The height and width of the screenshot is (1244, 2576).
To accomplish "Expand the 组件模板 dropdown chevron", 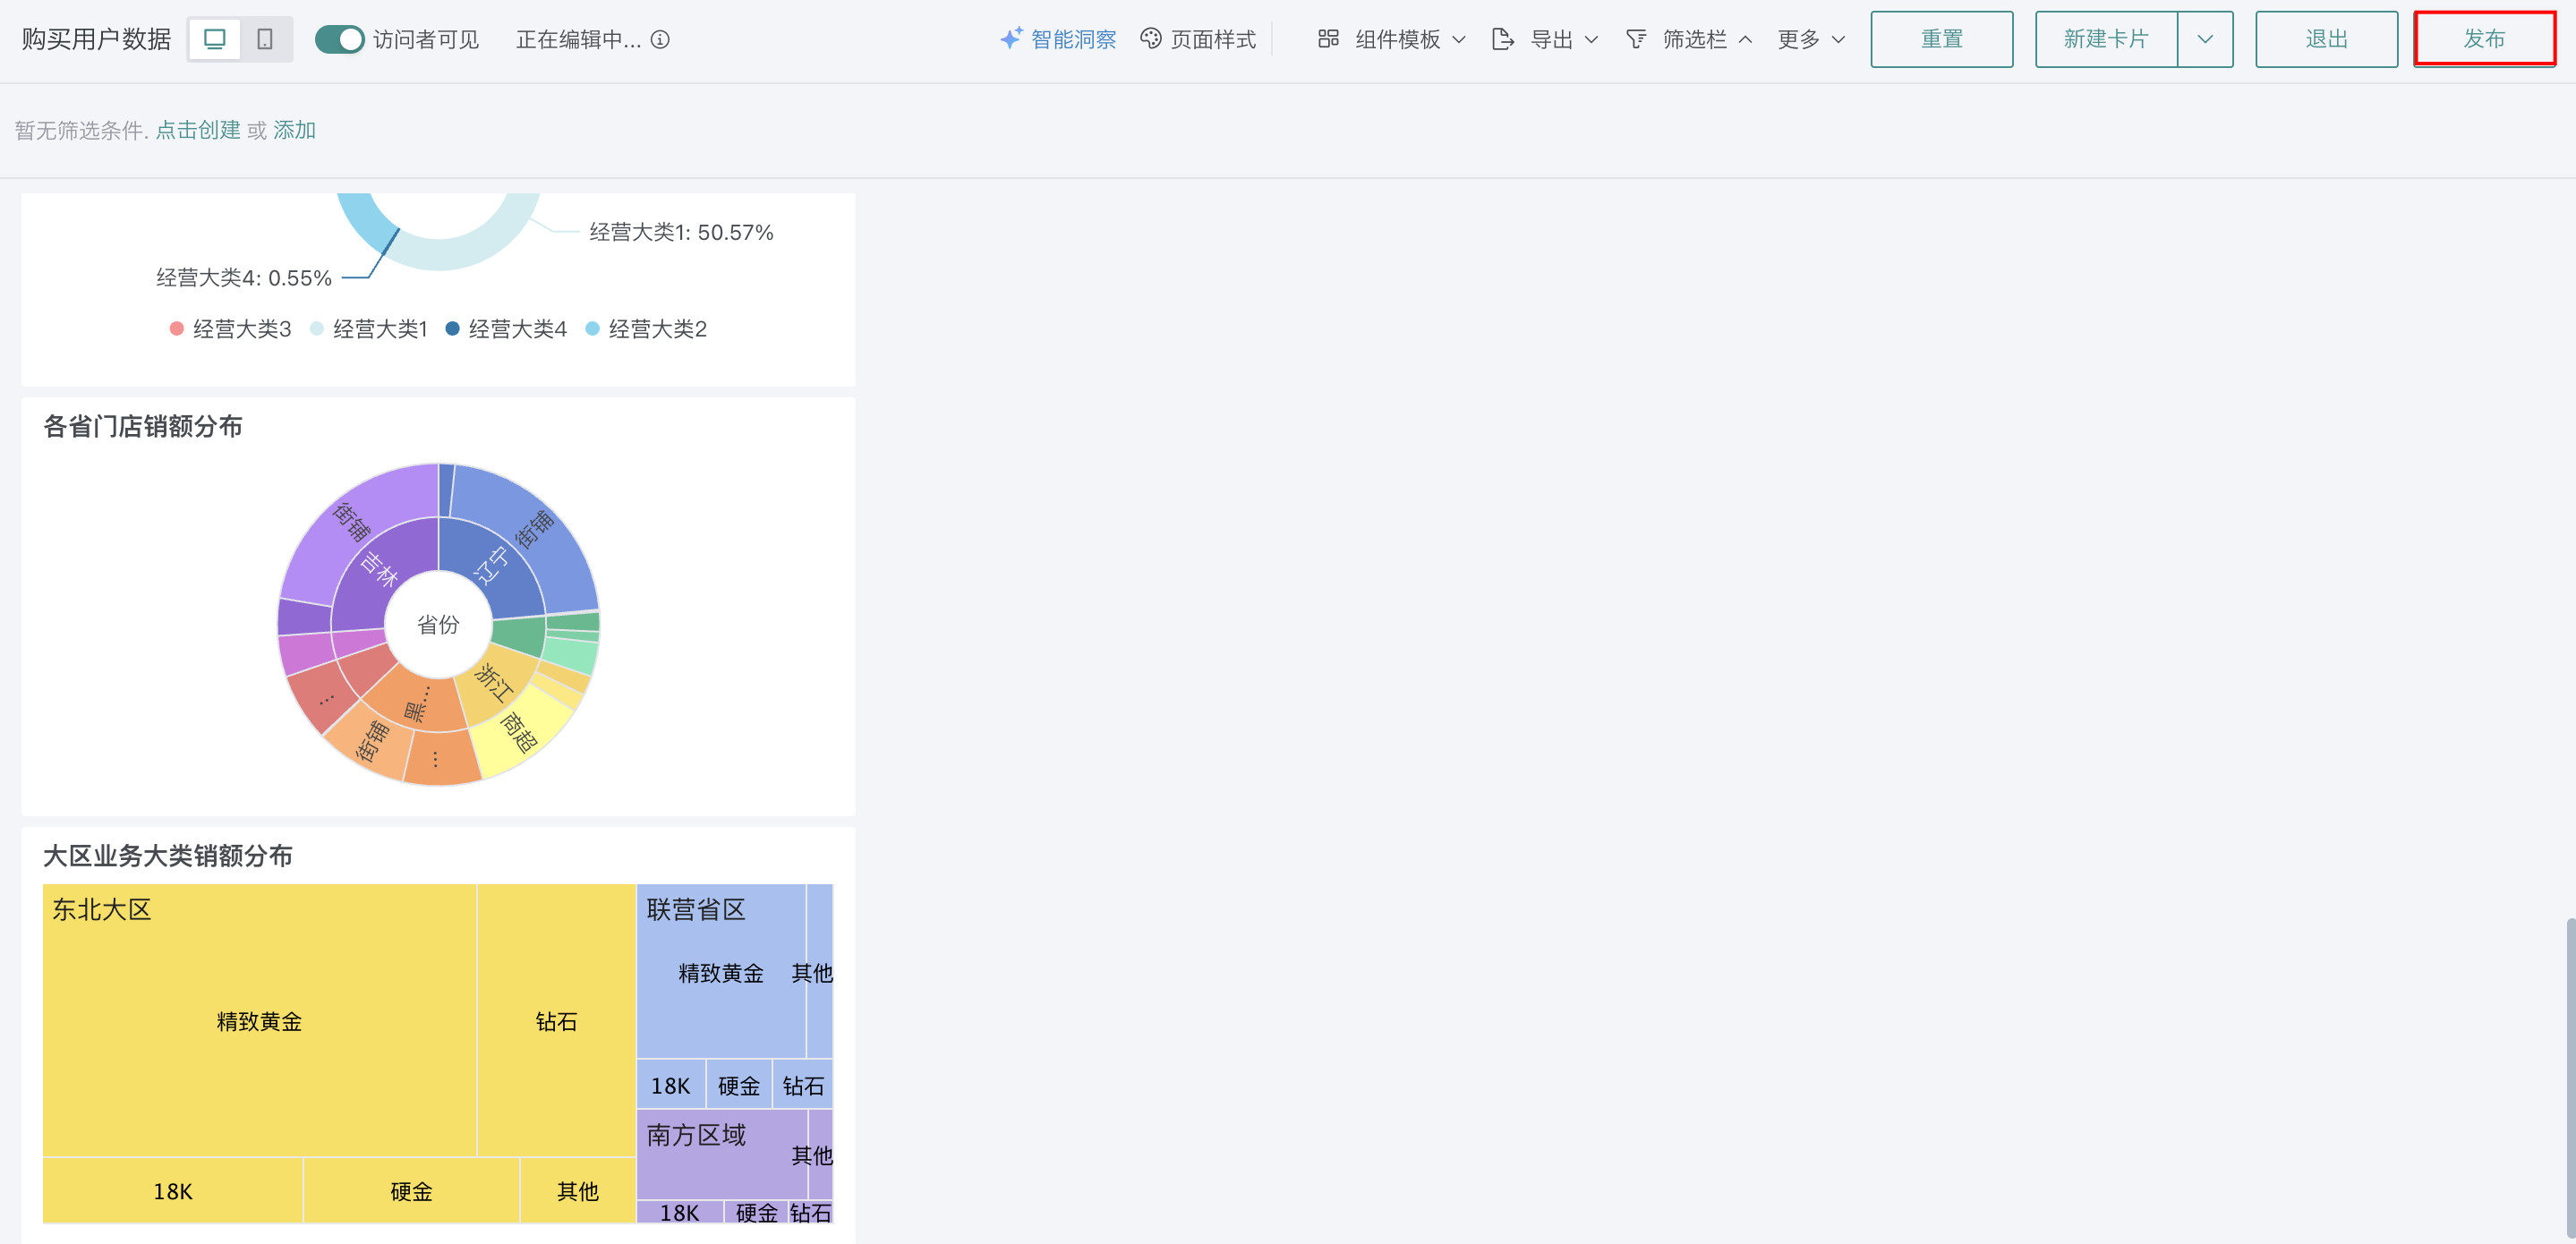I will coord(1459,40).
